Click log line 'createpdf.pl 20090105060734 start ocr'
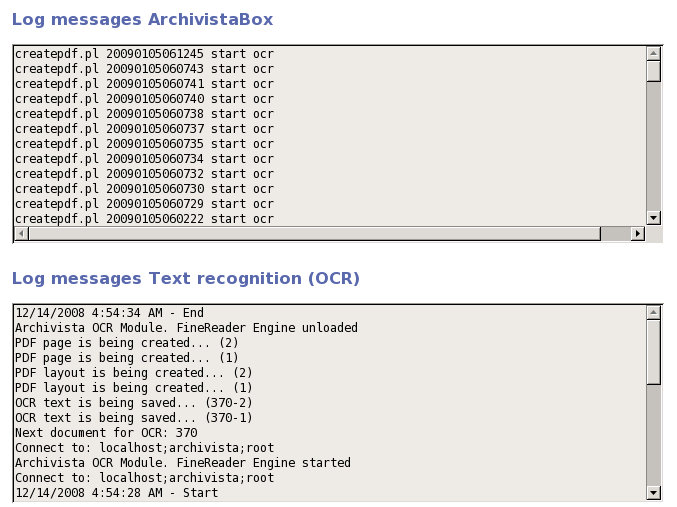Image resolution: width=677 pixels, height=507 pixels. [144, 159]
